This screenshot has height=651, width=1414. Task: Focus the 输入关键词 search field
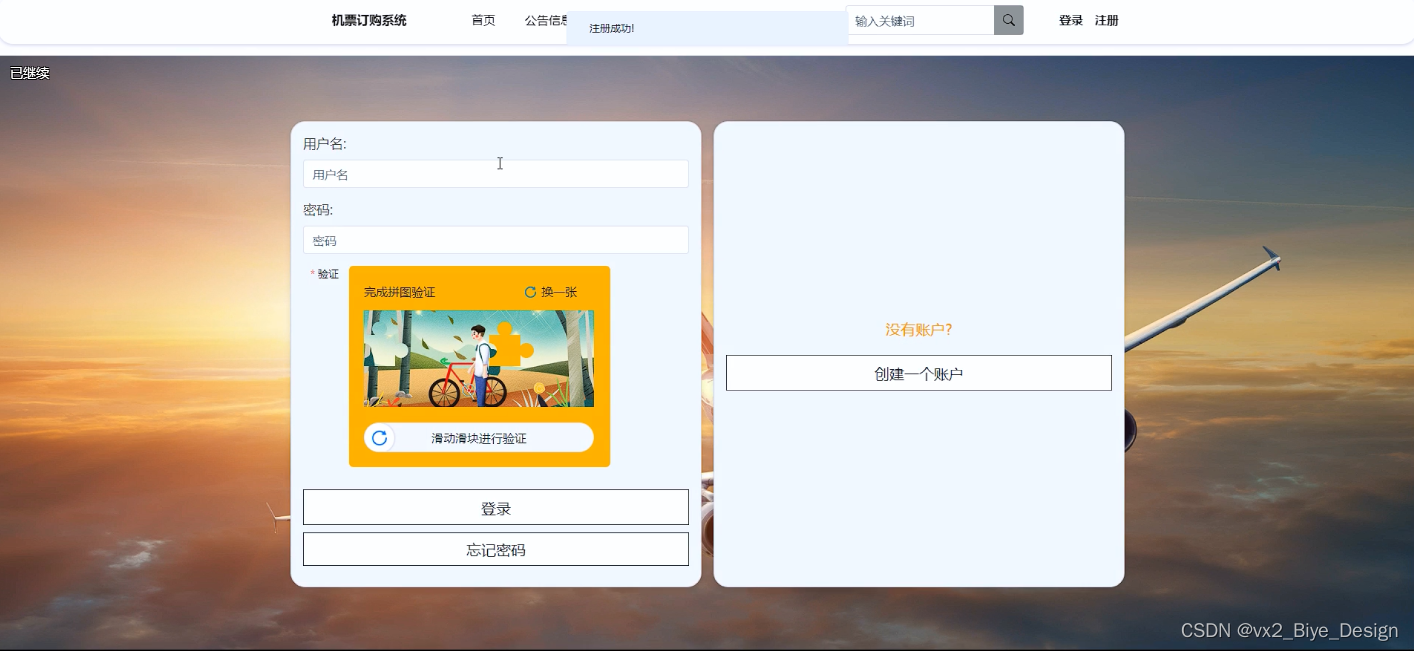point(920,20)
